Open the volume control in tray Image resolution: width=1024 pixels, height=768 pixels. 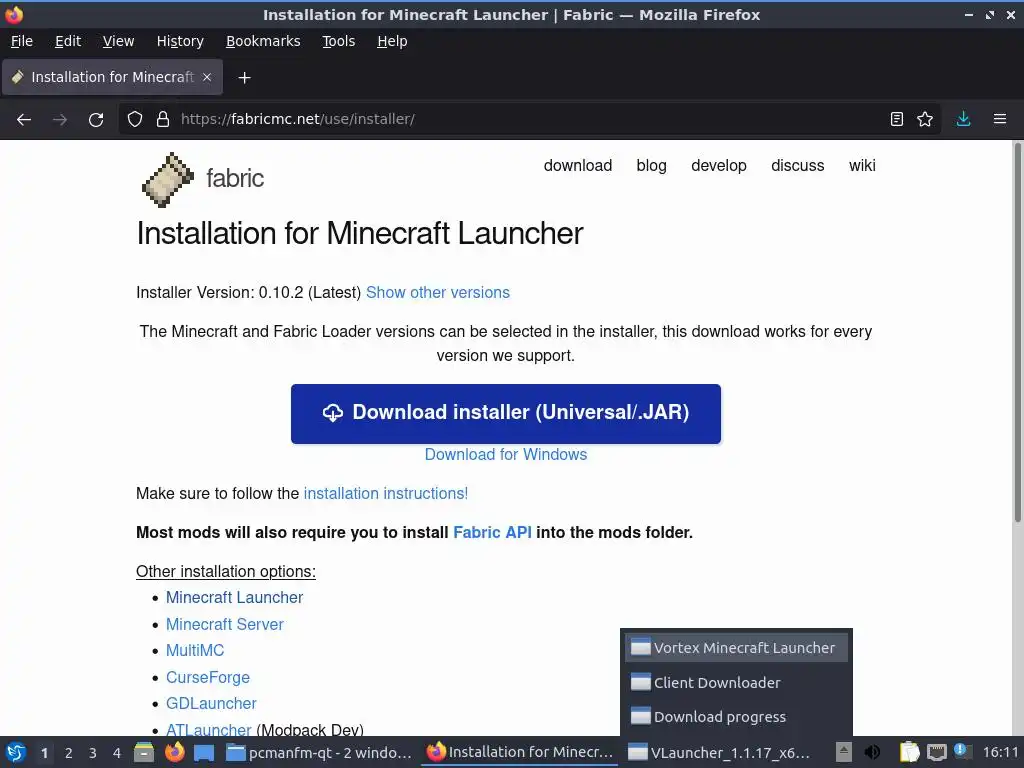(x=872, y=752)
